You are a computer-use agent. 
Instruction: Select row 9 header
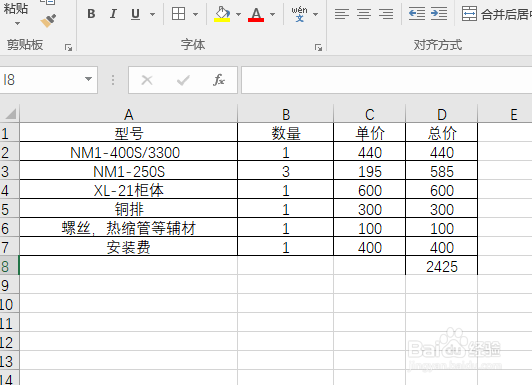pos(10,285)
